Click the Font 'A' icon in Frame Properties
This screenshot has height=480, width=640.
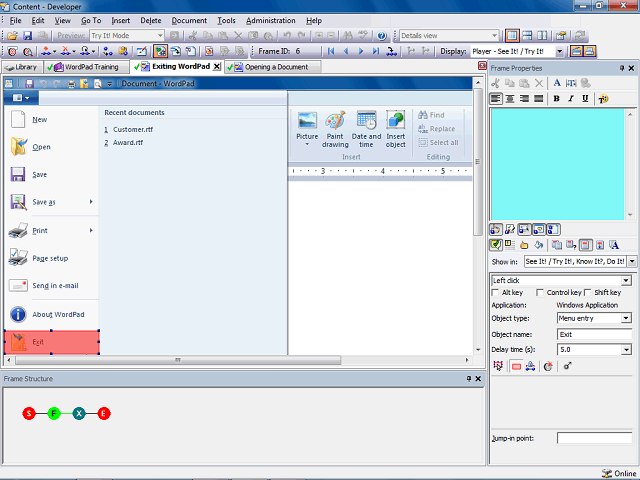pyautogui.click(x=557, y=83)
